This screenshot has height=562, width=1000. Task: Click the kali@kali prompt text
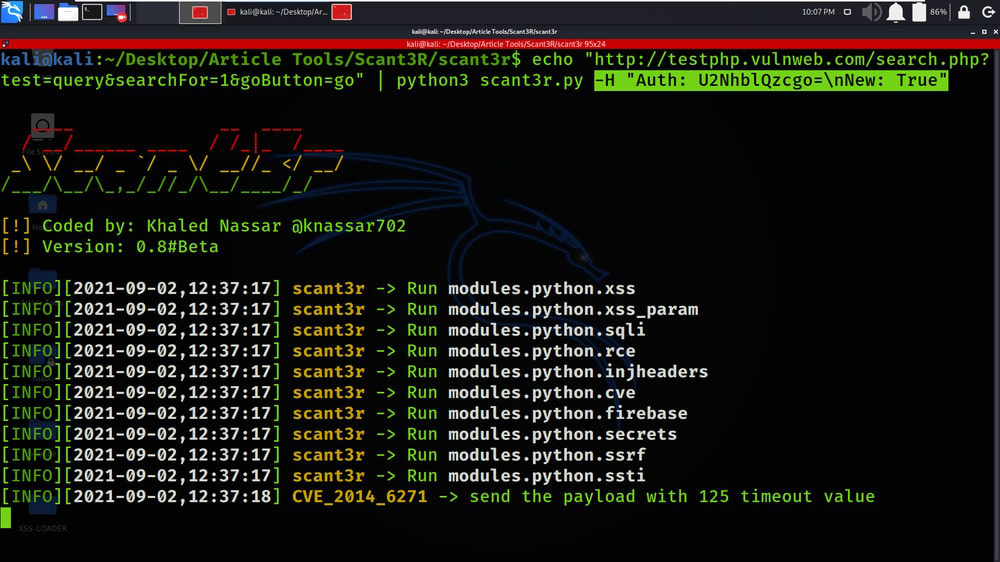tap(47, 59)
